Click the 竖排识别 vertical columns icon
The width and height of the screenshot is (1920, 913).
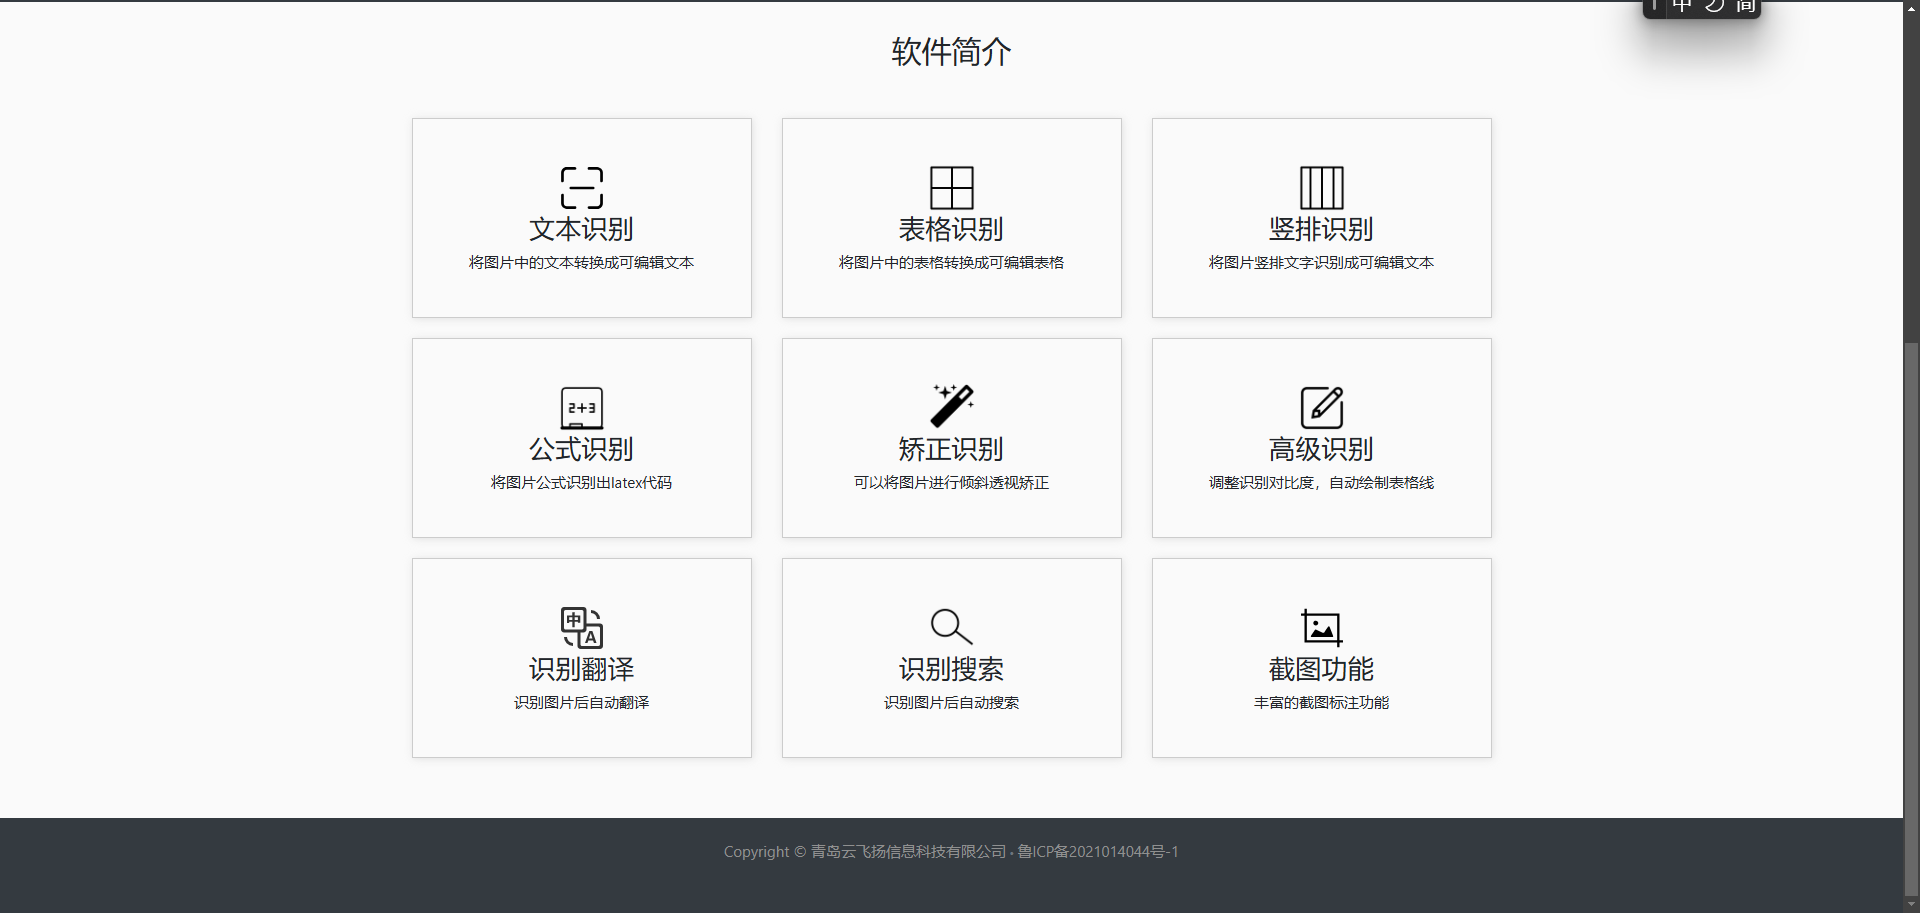pos(1321,187)
